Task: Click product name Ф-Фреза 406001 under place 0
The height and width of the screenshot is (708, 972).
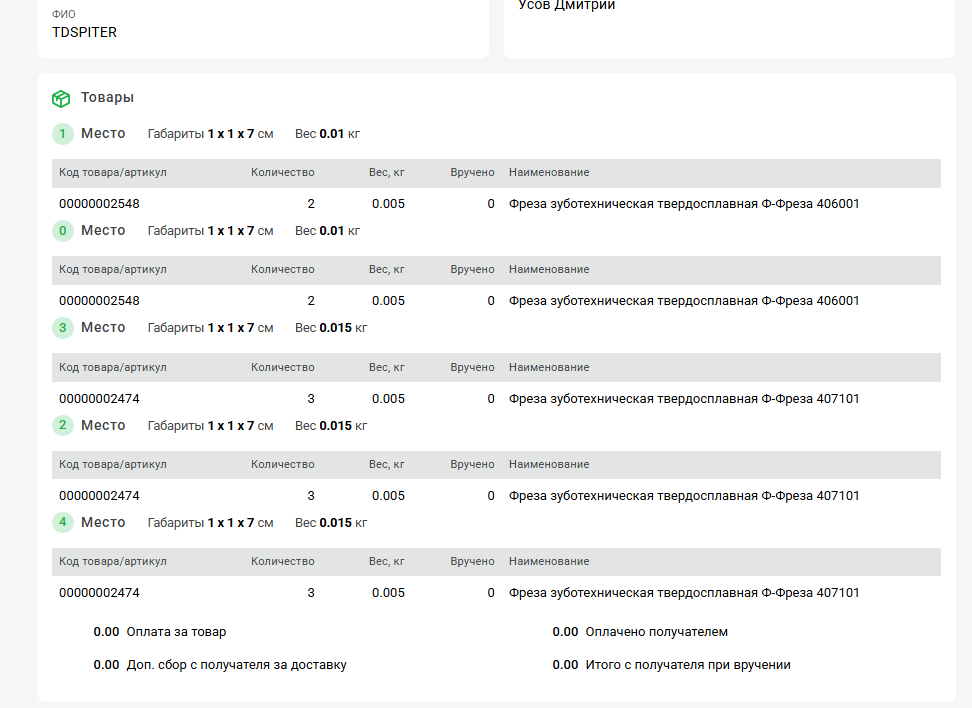Action: pyautogui.click(x=683, y=301)
